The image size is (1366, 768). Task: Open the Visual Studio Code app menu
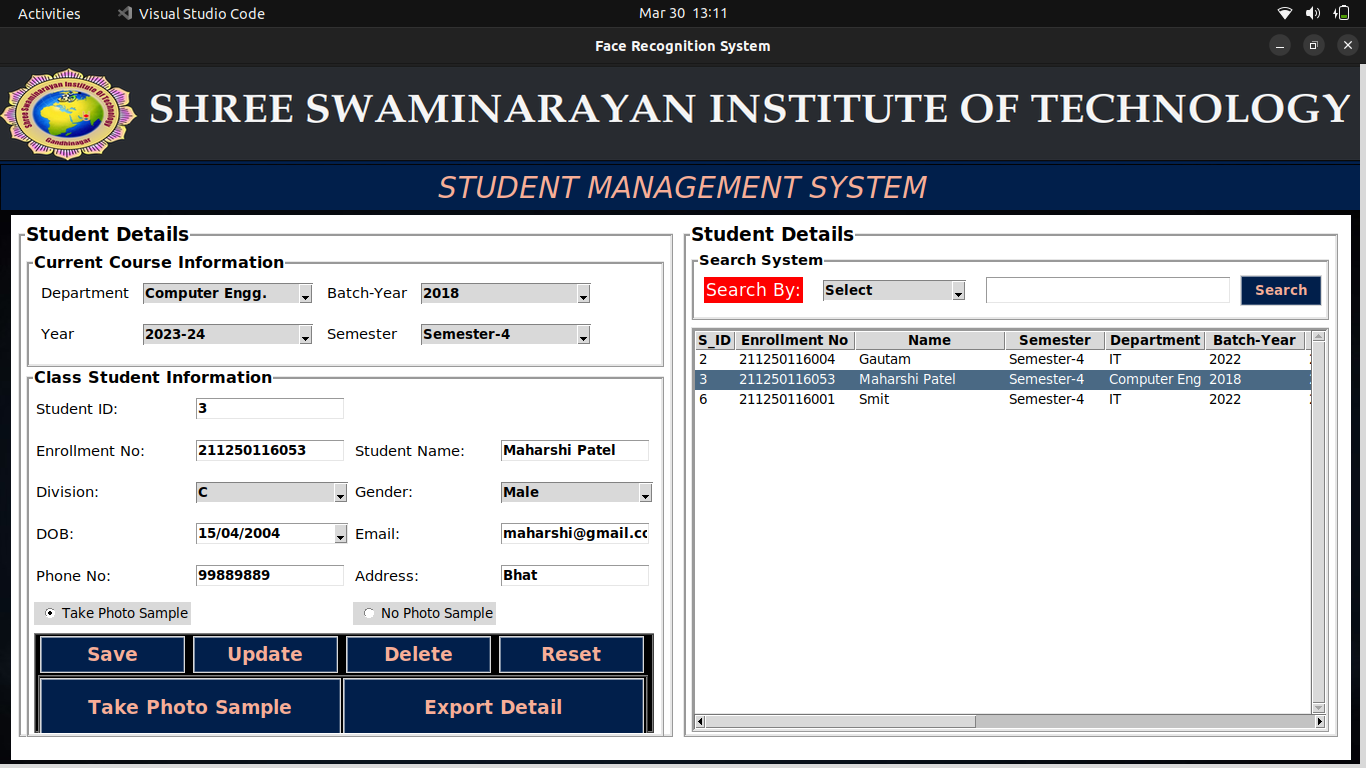(191, 13)
